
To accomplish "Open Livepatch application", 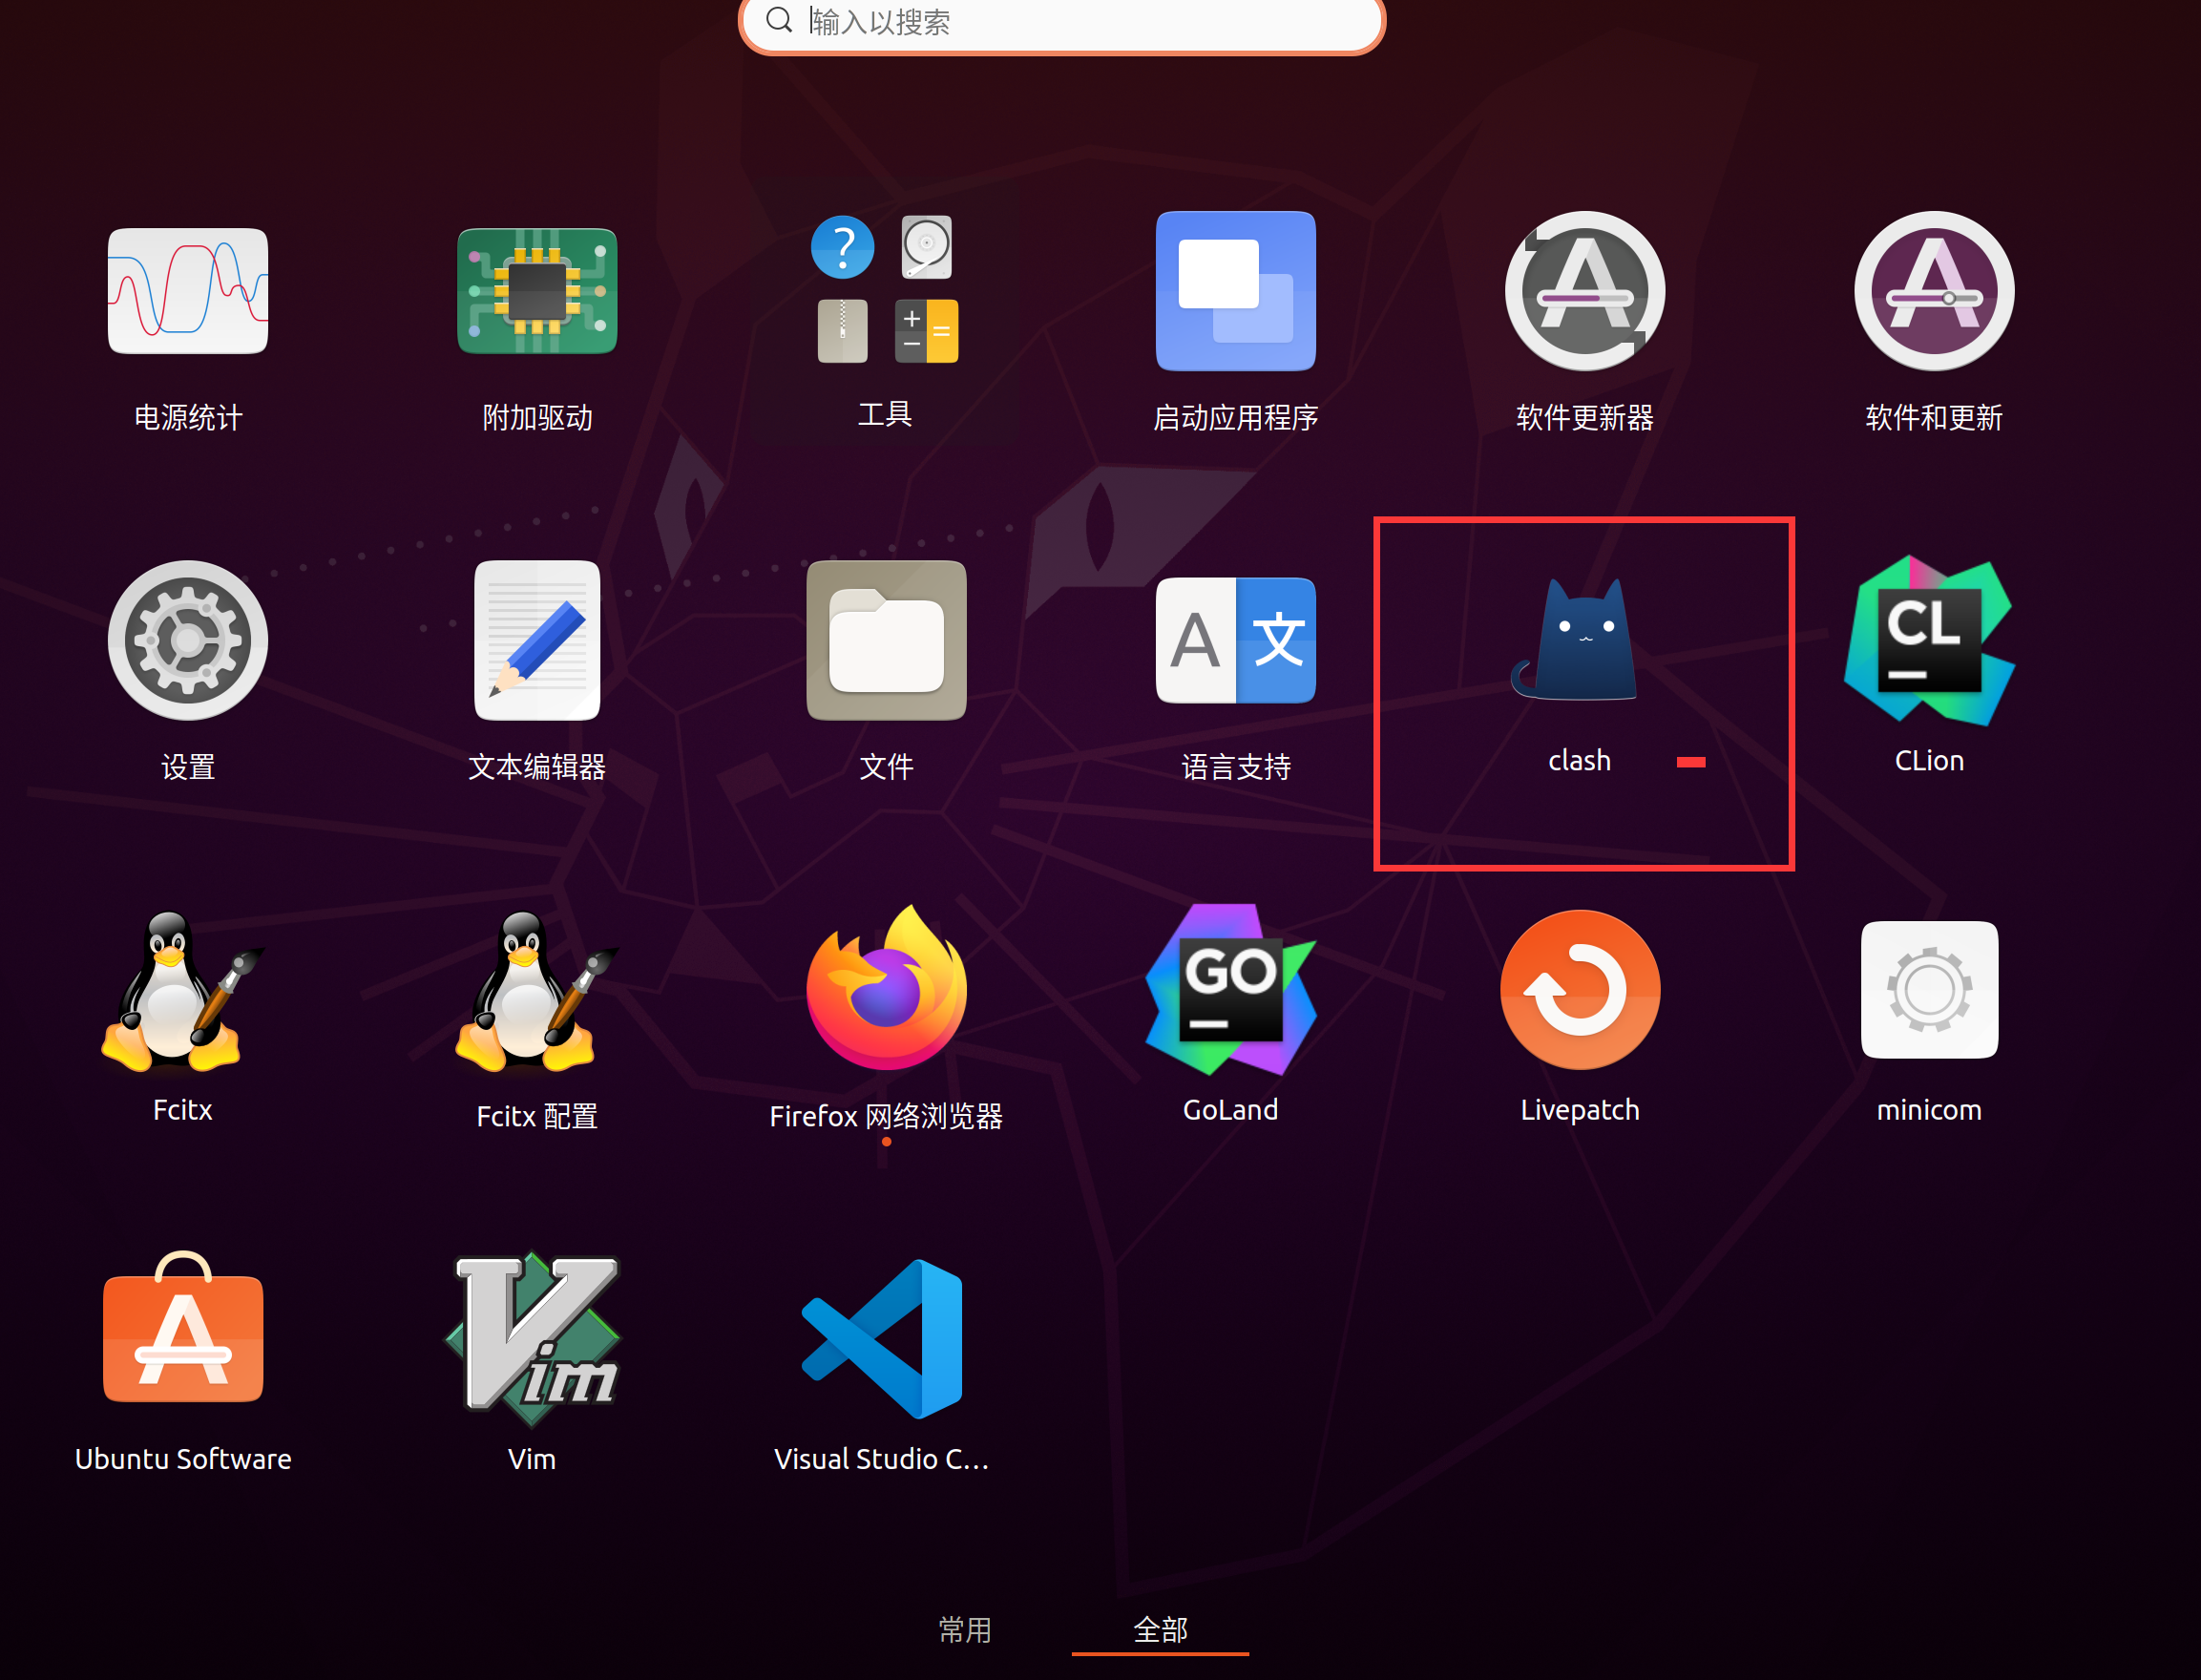I will pyautogui.click(x=1580, y=989).
